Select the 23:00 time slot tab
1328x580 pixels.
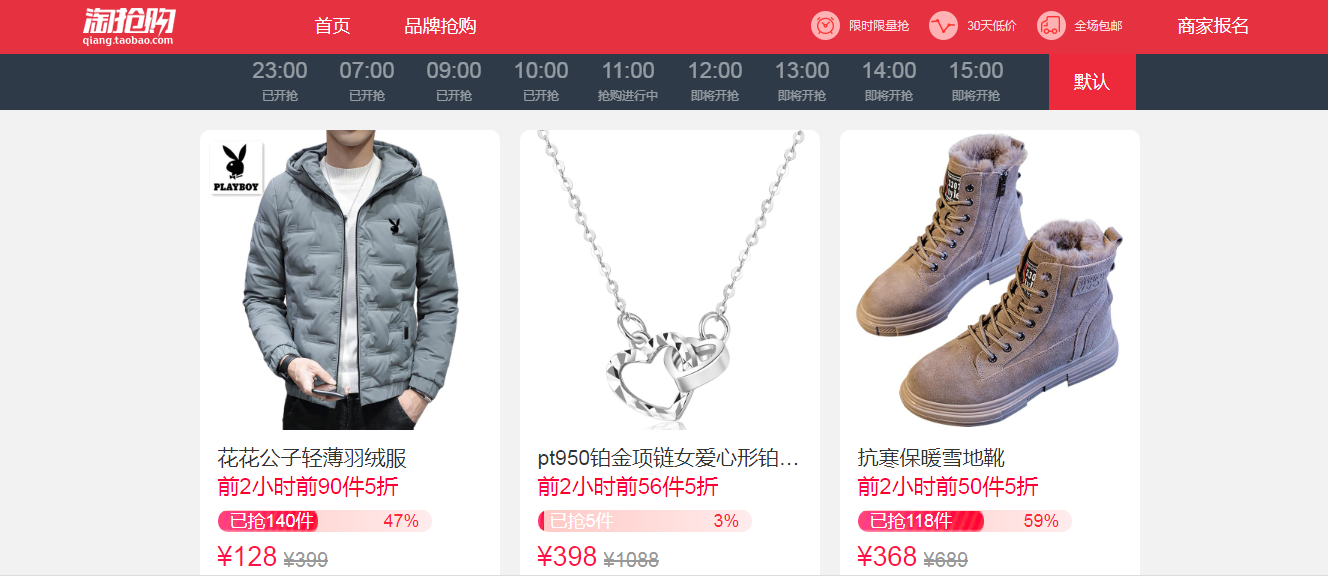[x=280, y=82]
